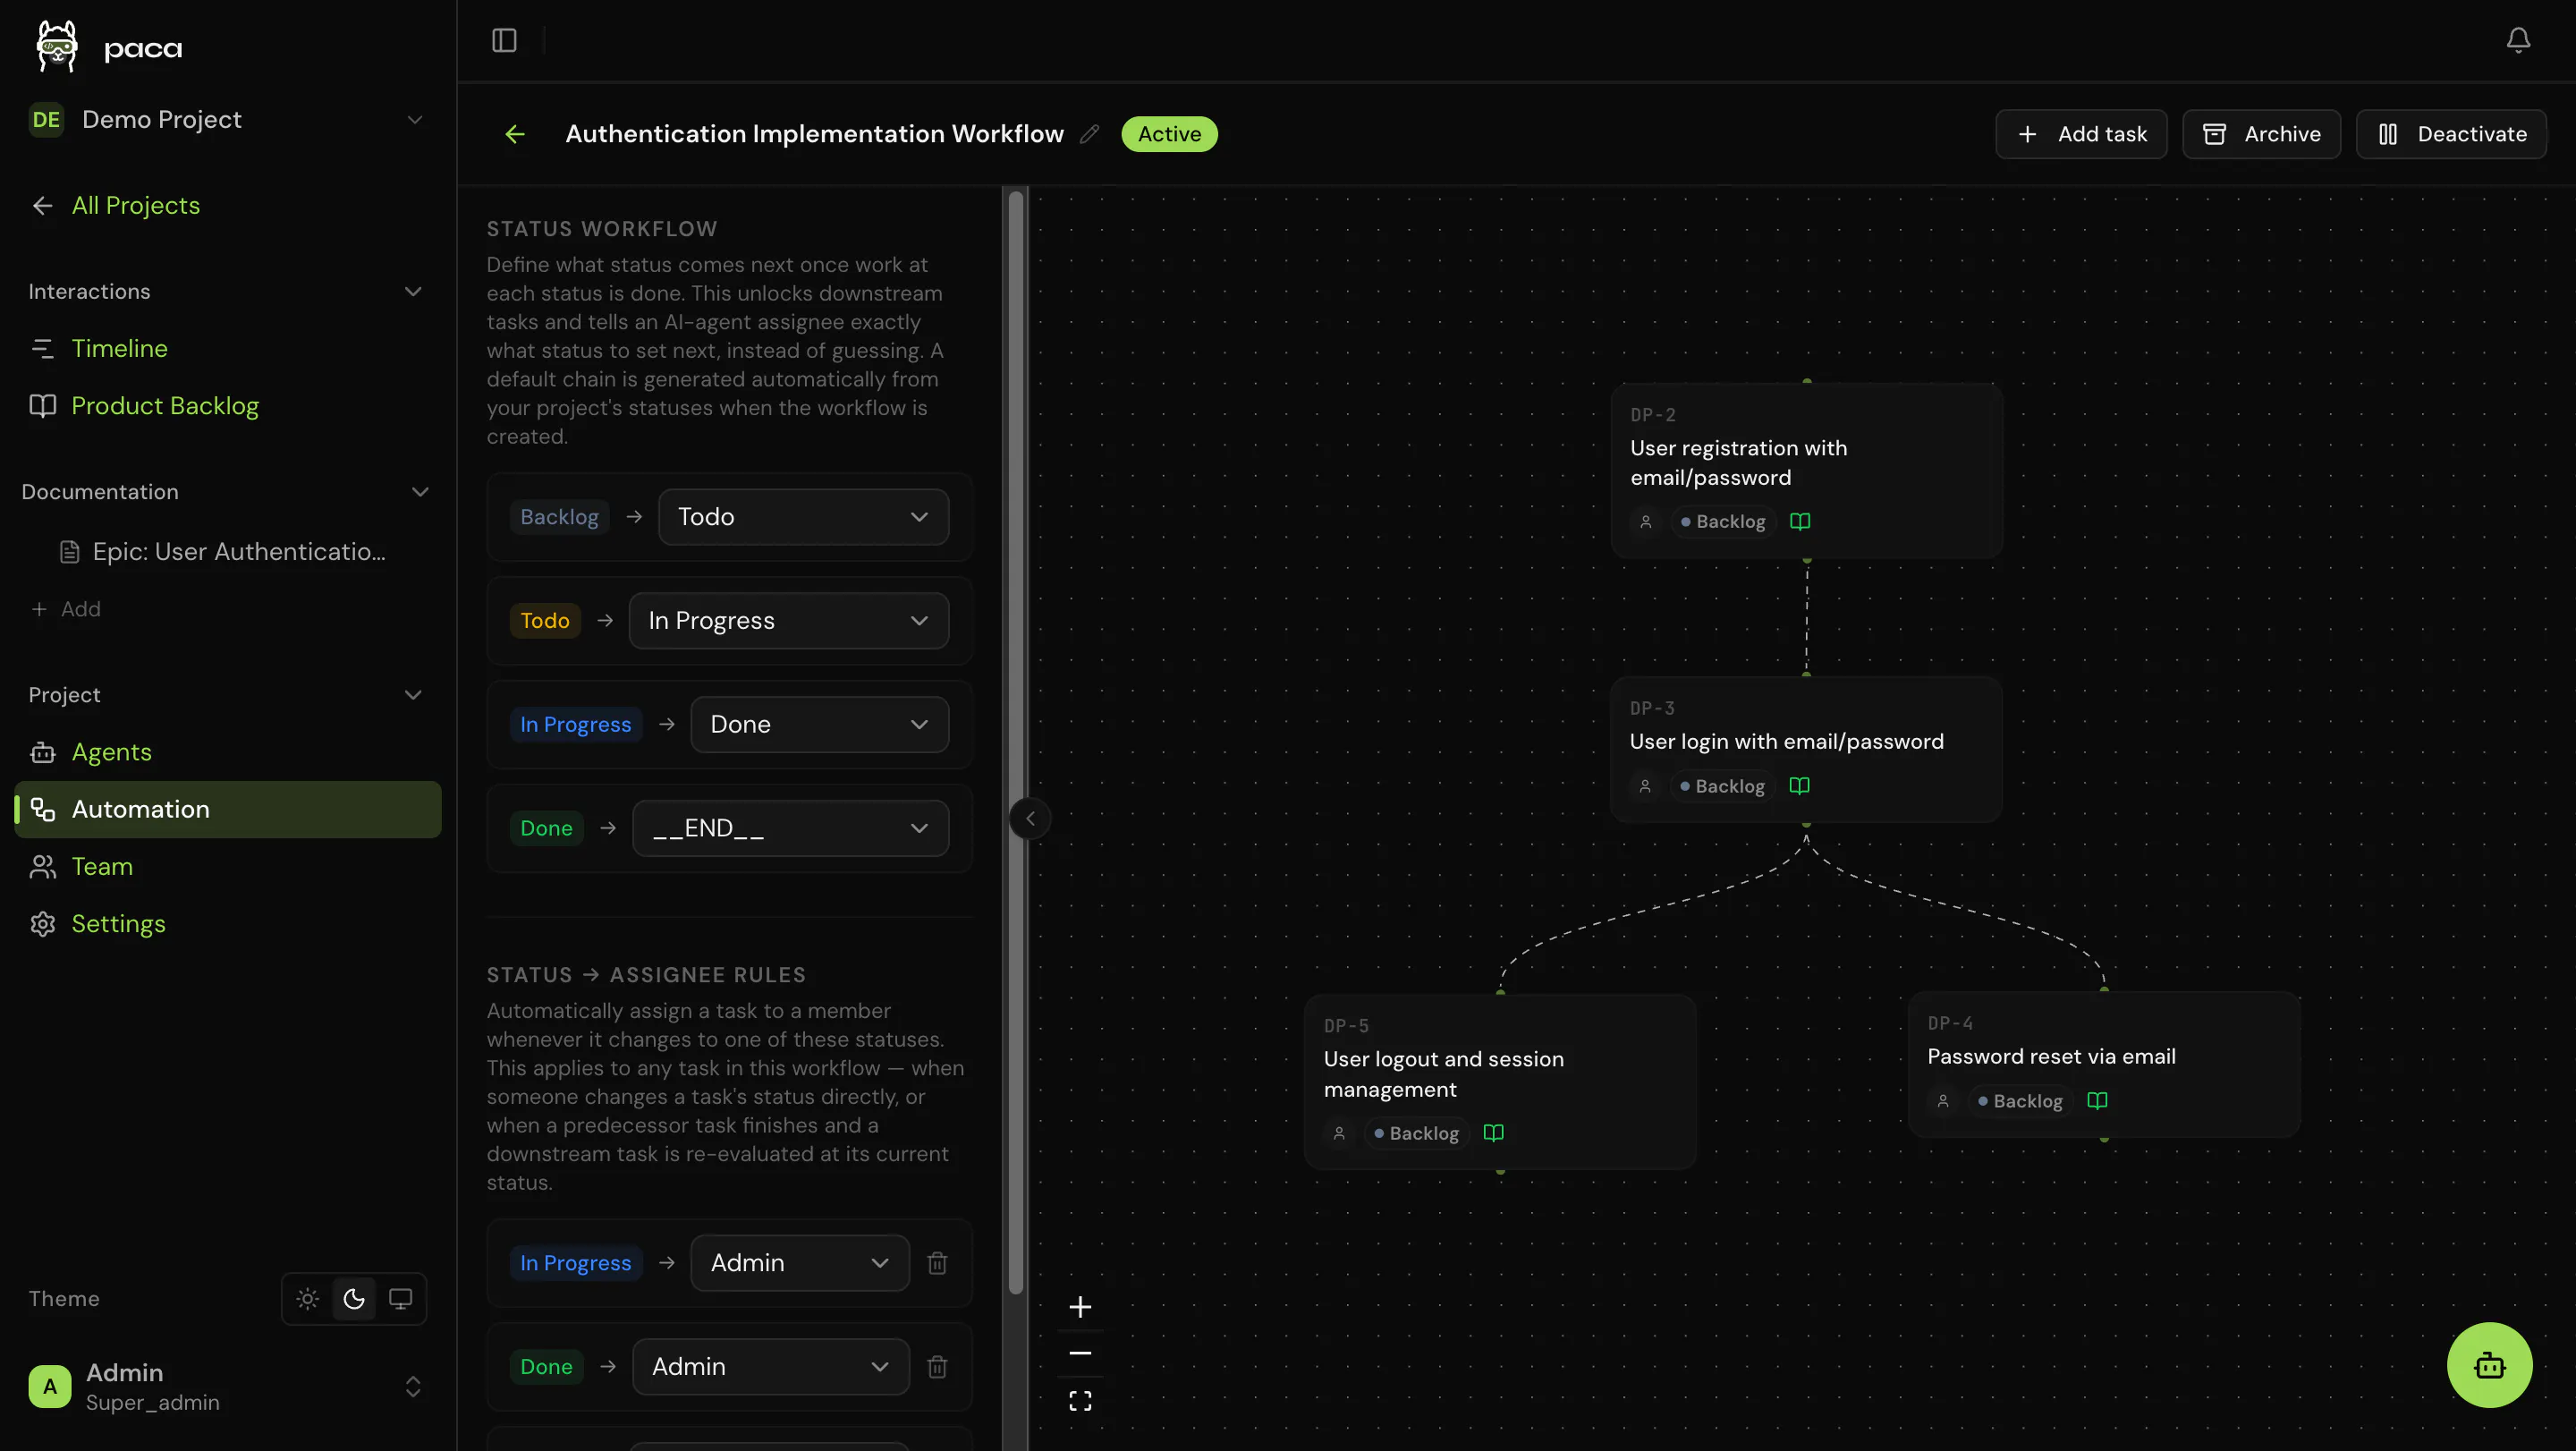Click assignee icon on DP-2 card
The height and width of the screenshot is (1451, 2576).
(1646, 522)
